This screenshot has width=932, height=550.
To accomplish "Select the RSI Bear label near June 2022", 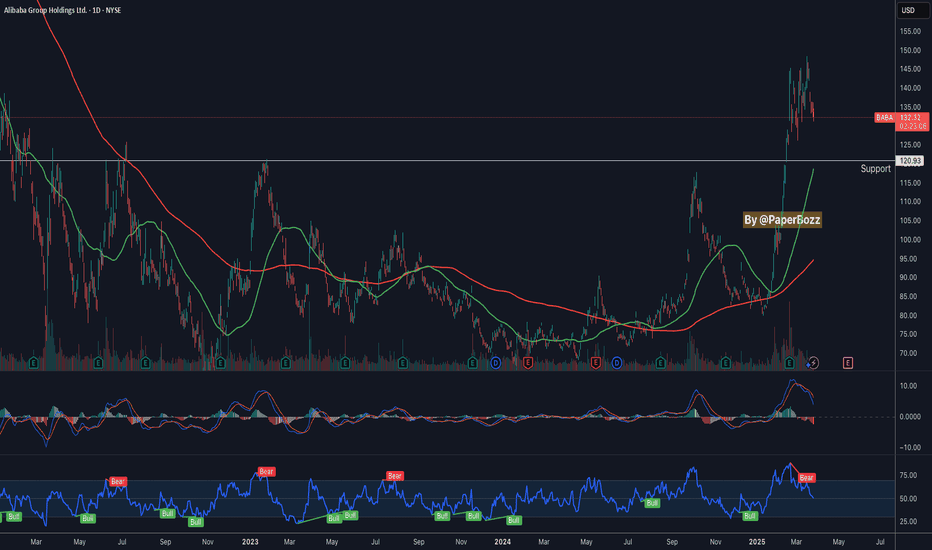I will 118,482.
